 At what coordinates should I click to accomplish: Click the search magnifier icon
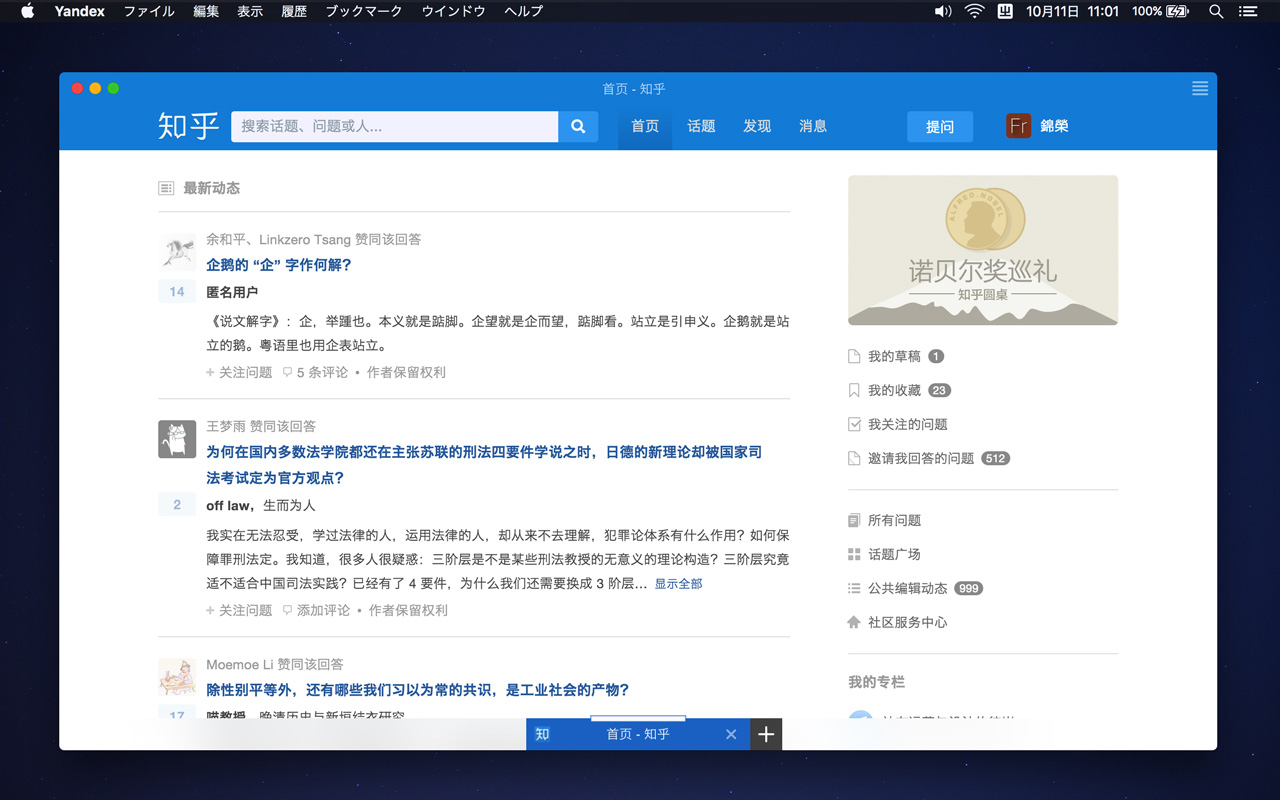click(577, 126)
